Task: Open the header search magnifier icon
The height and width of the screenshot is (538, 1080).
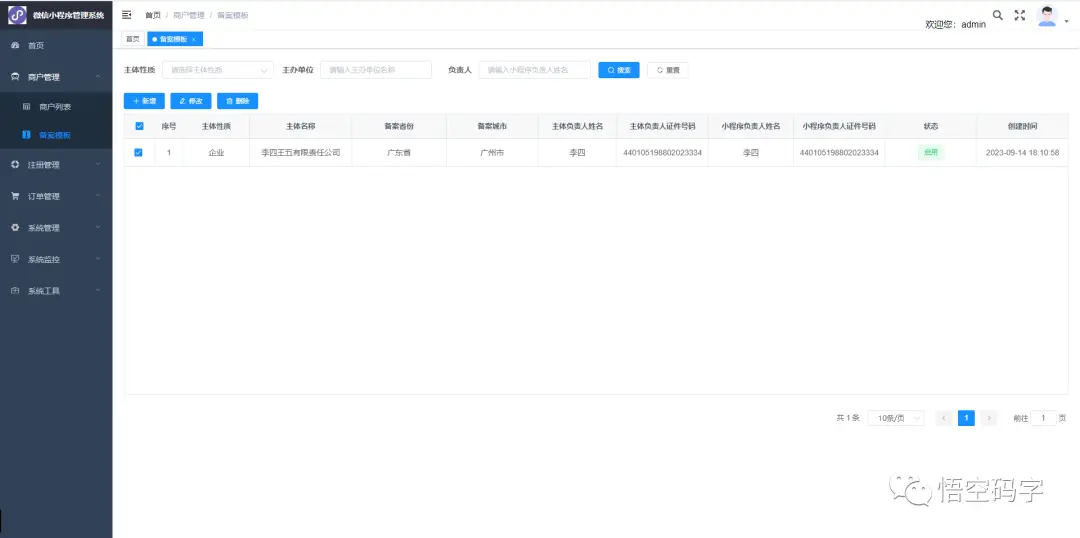Action: pos(997,15)
